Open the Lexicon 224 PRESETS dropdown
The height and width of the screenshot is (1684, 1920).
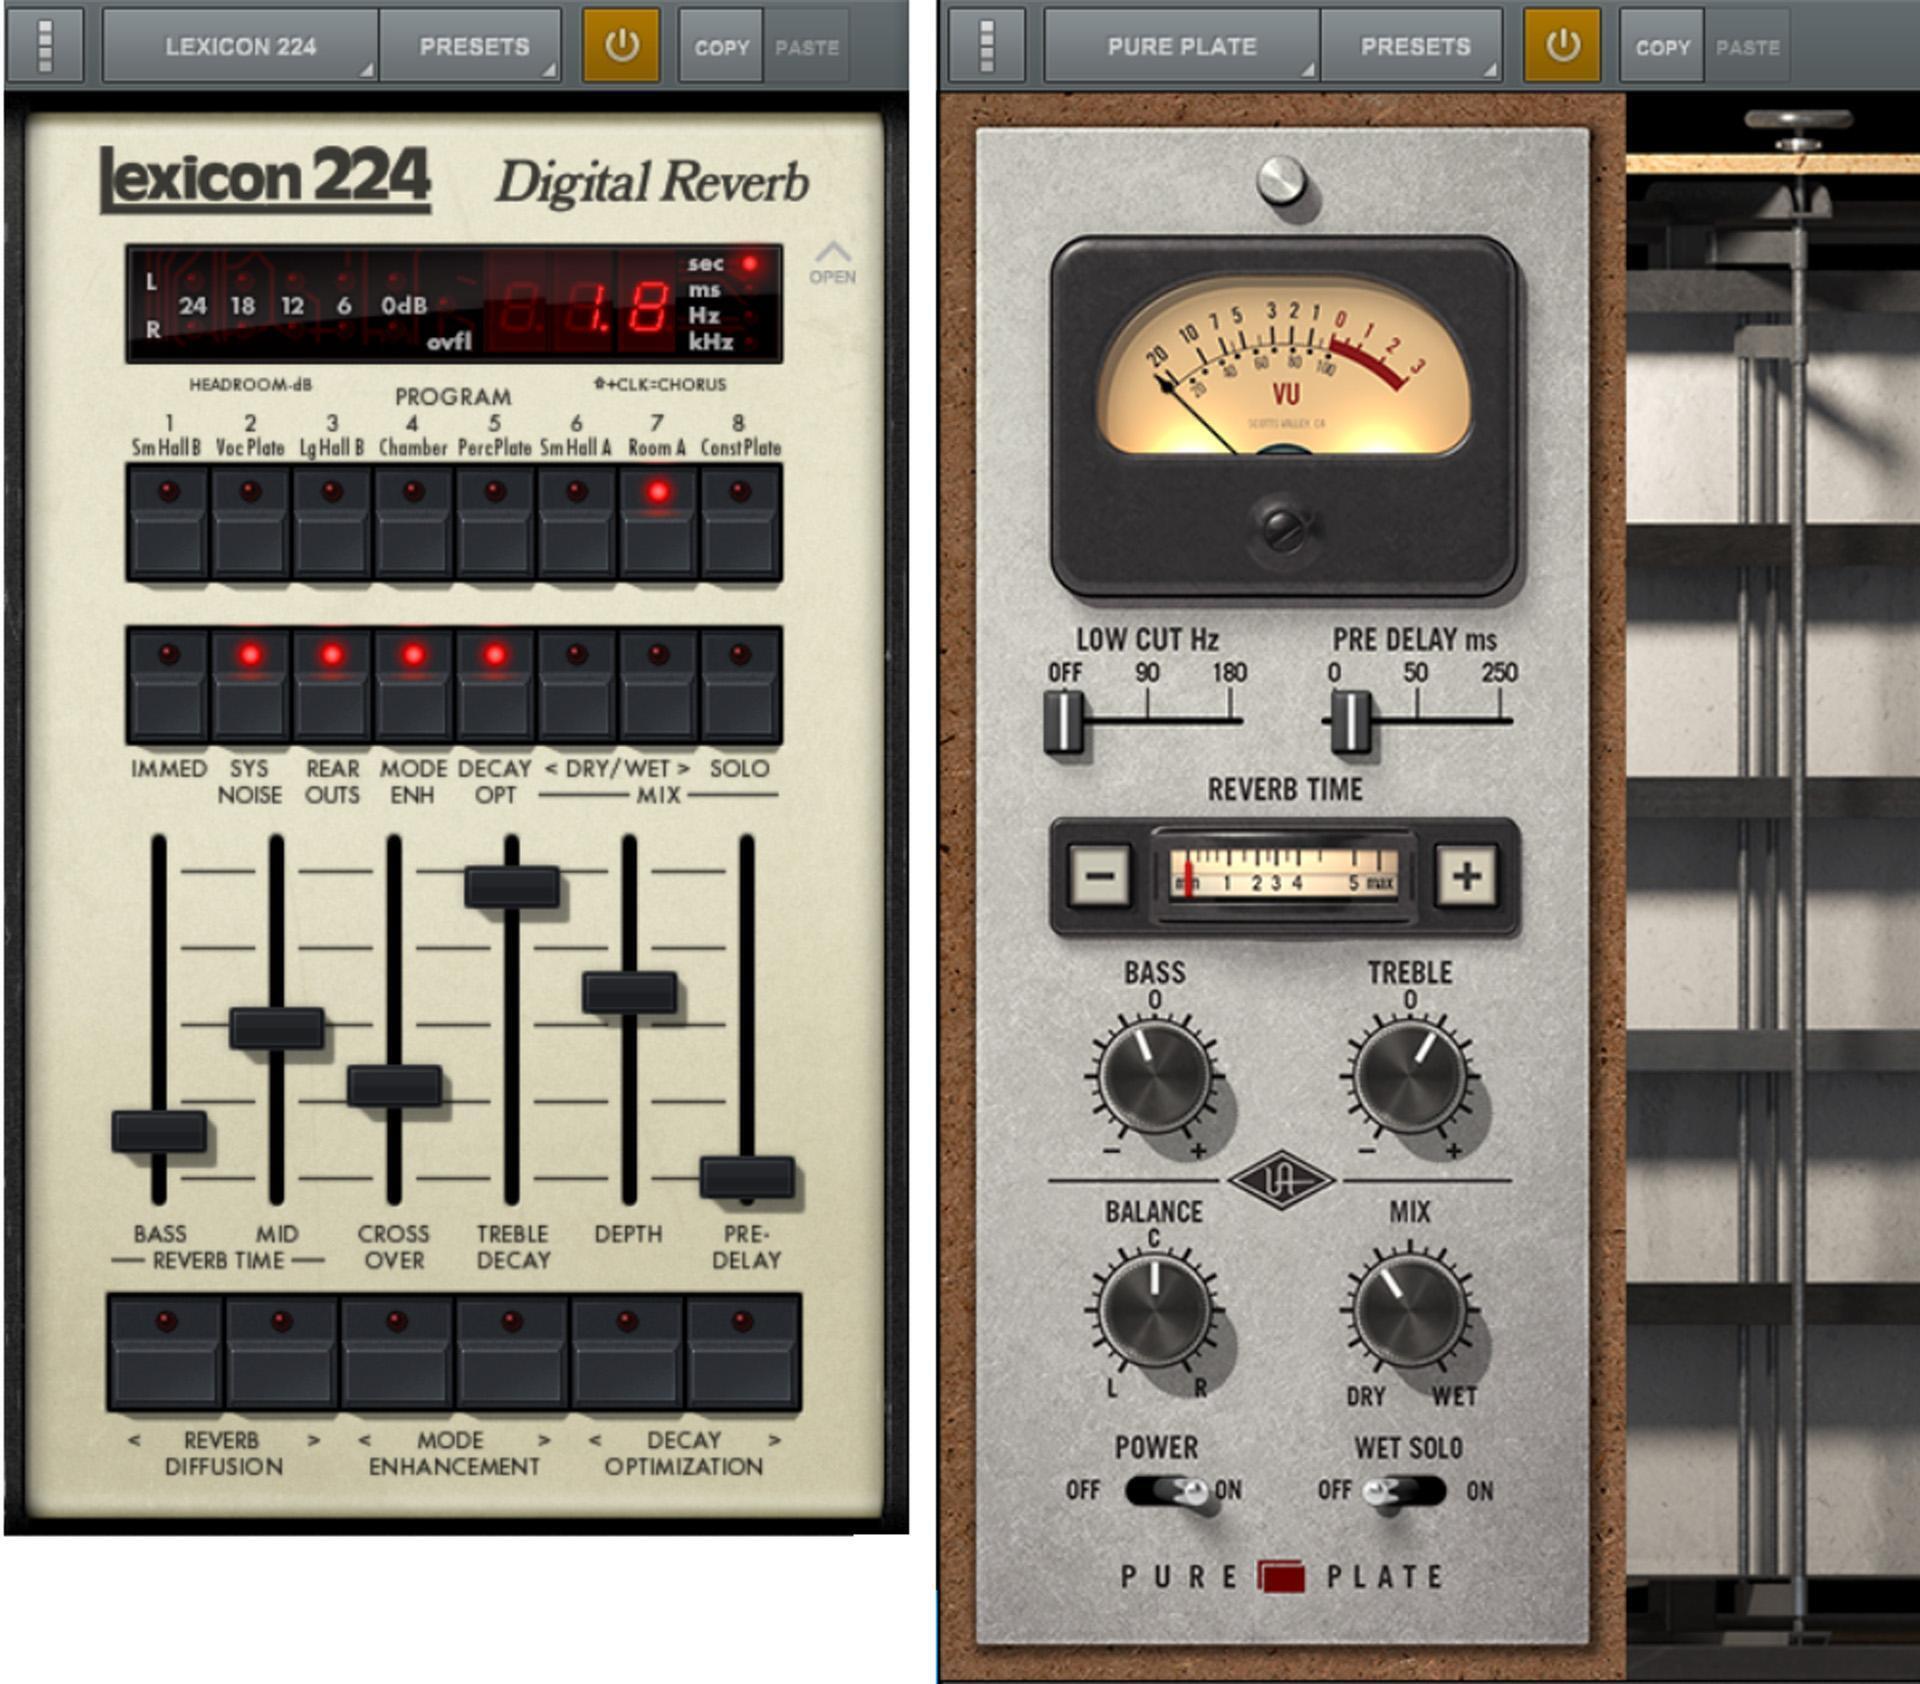[x=470, y=45]
